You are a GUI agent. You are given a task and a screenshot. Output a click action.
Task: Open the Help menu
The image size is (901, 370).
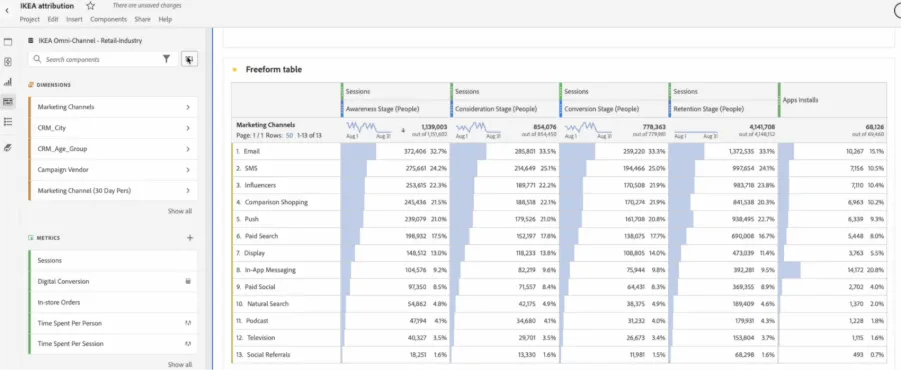point(165,19)
